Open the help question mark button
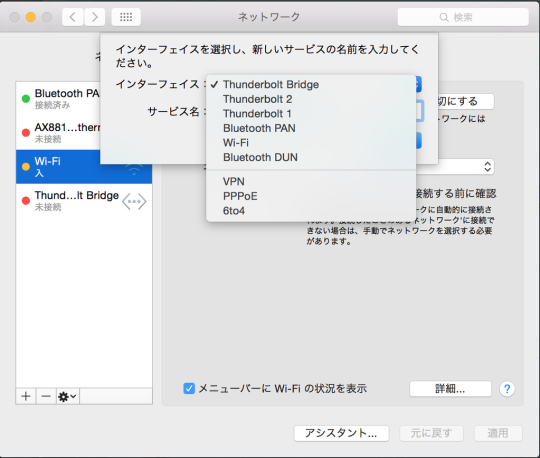The height and width of the screenshot is (458, 540). (x=507, y=389)
